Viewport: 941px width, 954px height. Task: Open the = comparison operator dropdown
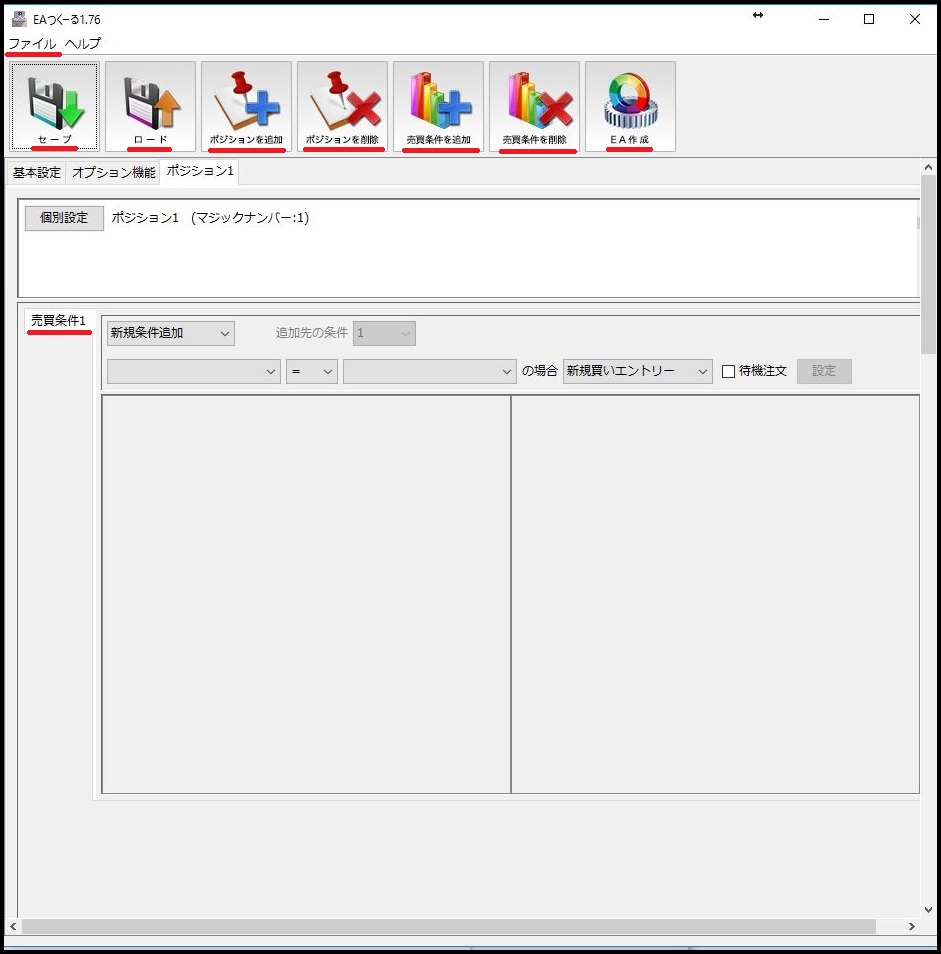311,371
